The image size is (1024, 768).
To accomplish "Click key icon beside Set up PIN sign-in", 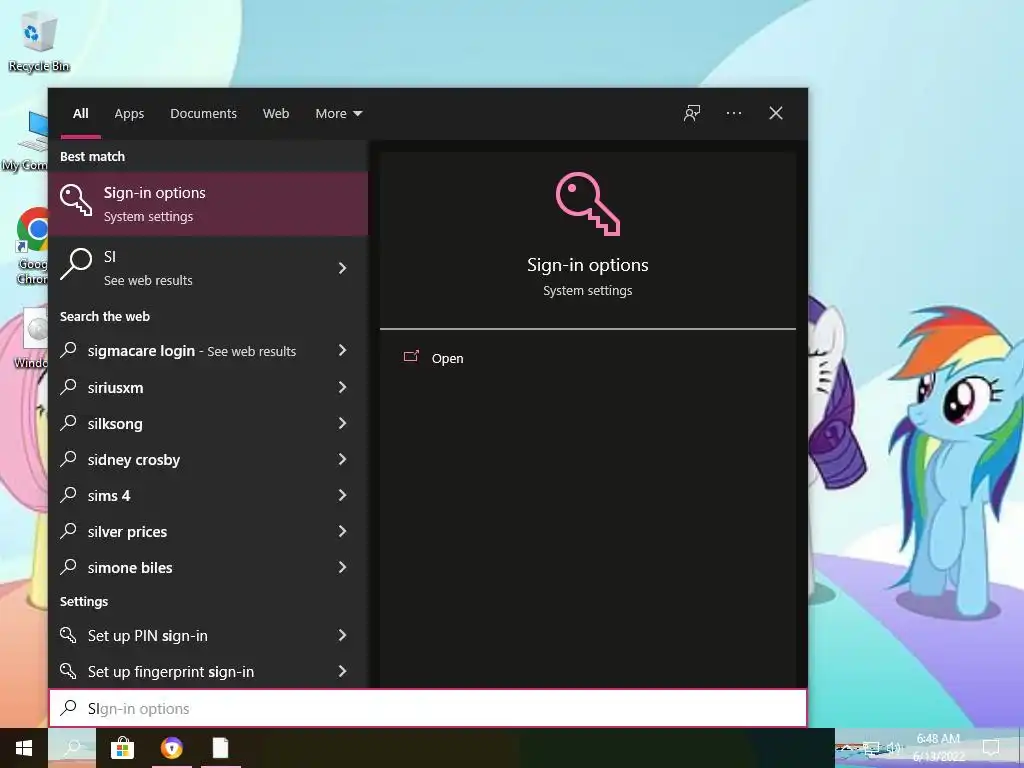I will pyautogui.click(x=68, y=635).
